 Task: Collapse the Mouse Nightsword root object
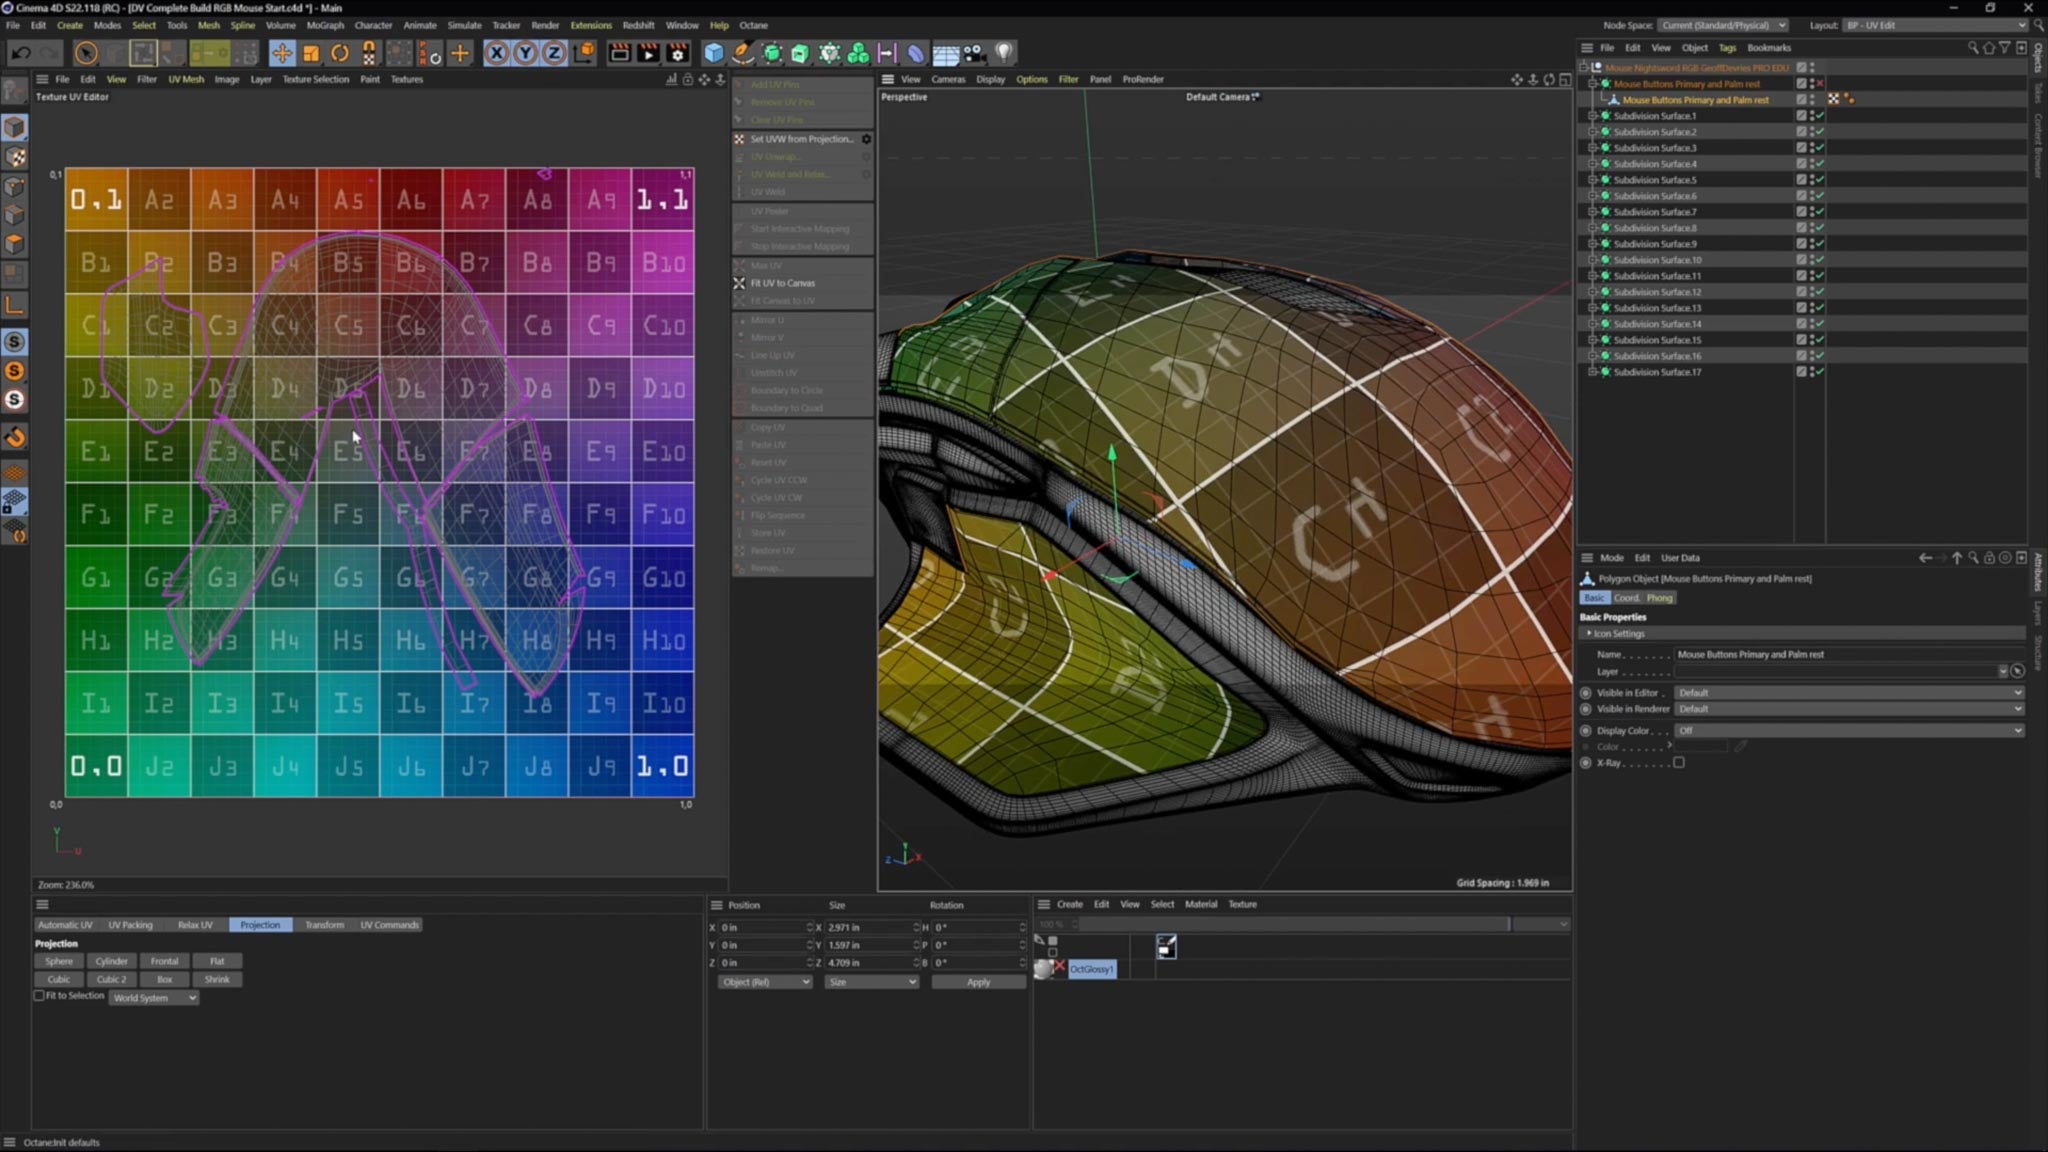(1584, 68)
